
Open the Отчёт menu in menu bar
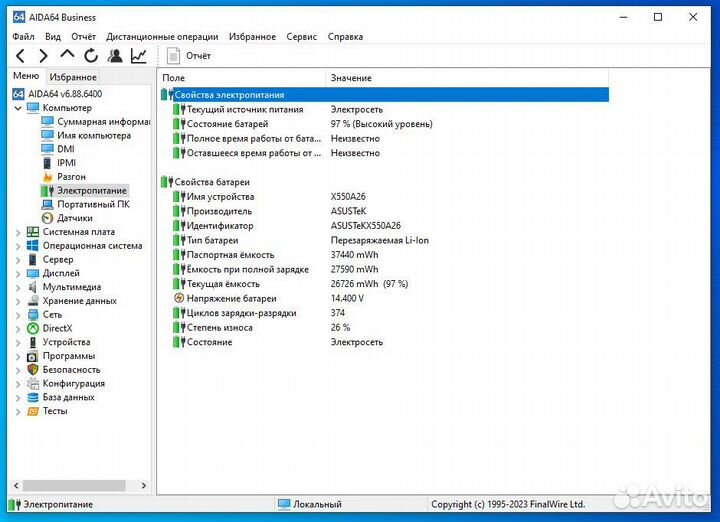(x=83, y=36)
